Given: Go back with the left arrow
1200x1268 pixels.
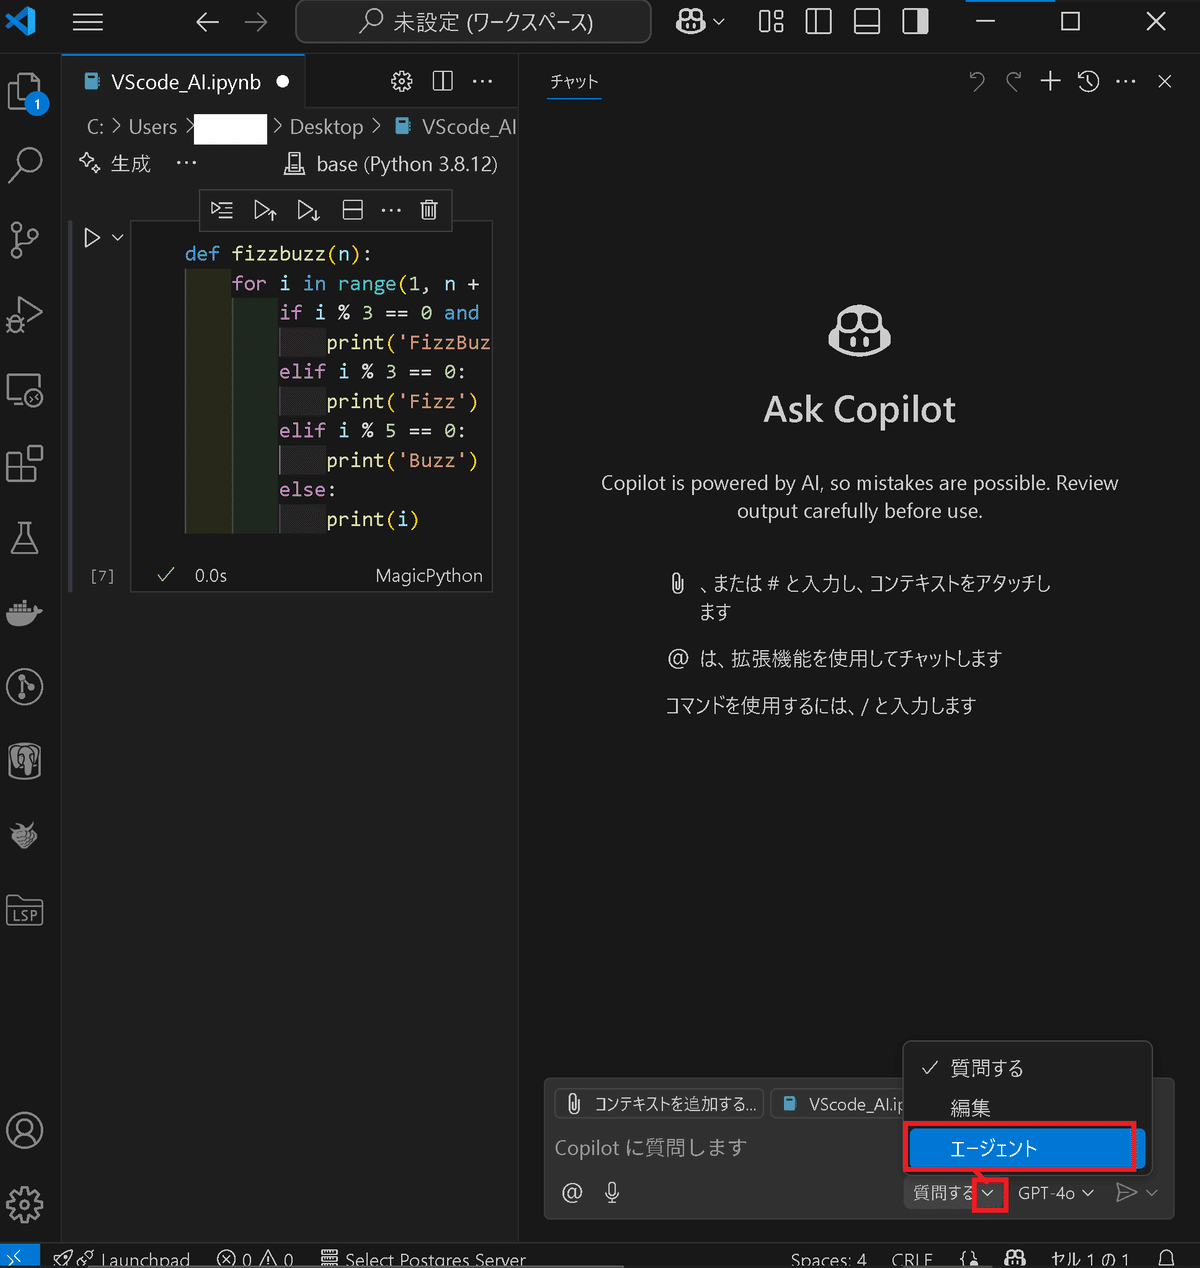Looking at the screenshot, I should 207,22.
